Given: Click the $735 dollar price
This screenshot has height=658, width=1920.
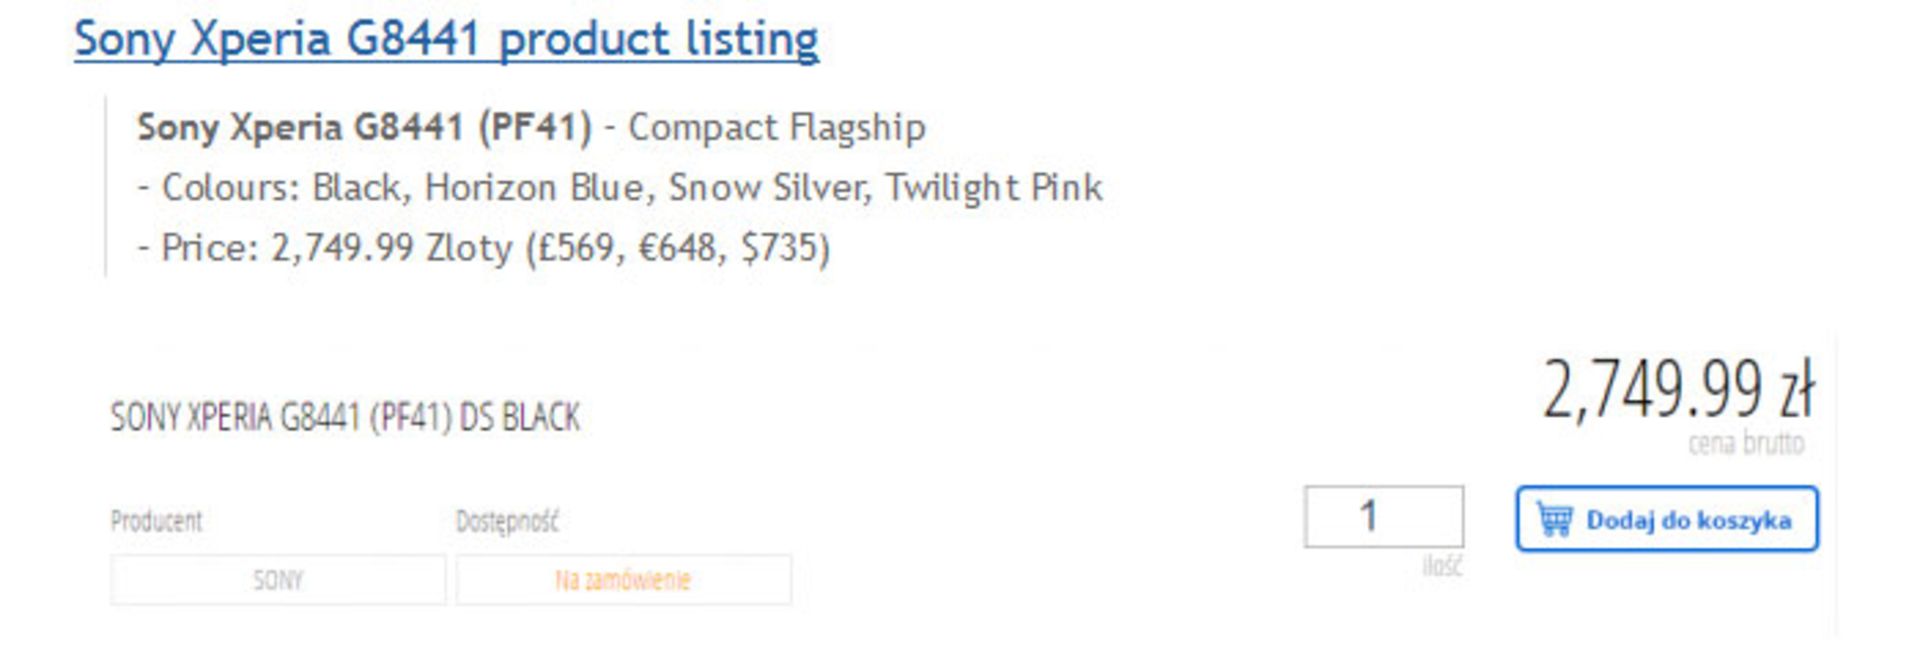Looking at the screenshot, I should pyautogui.click(x=784, y=248).
